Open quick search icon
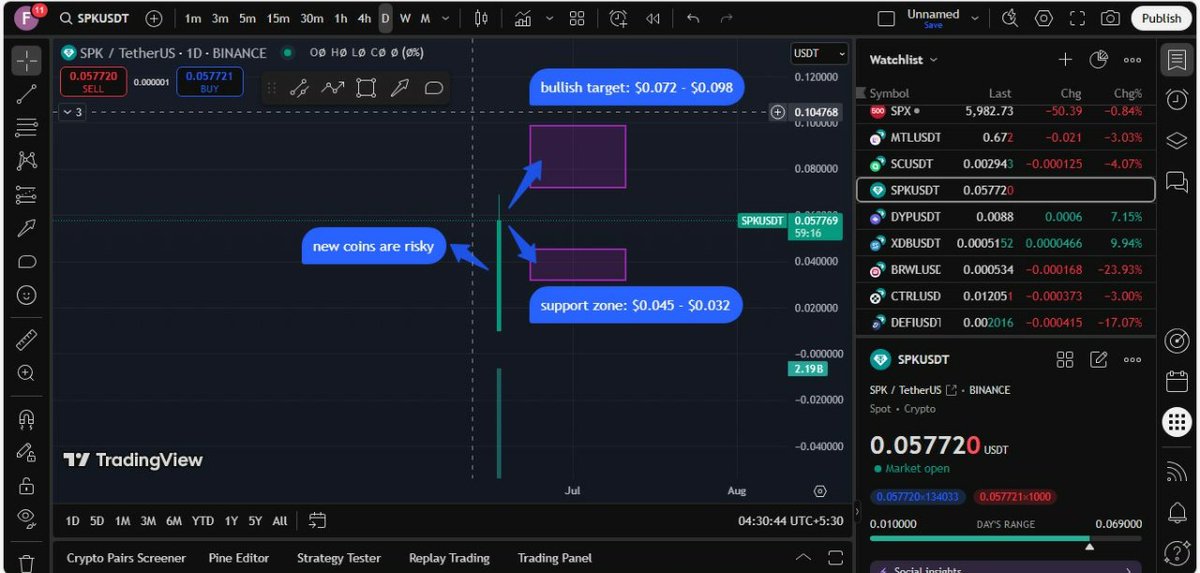The image size is (1200, 573). click(1010, 18)
